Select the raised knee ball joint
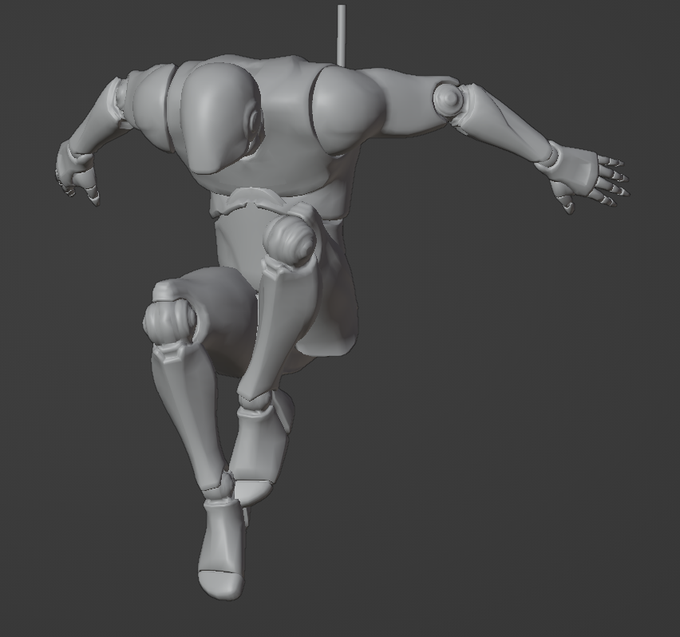680x637 pixels. tap(170, 321)
